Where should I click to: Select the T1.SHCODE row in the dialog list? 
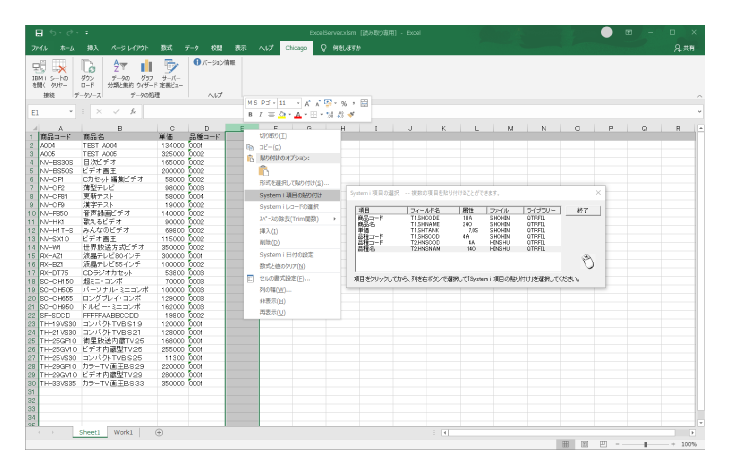point(458,218)
